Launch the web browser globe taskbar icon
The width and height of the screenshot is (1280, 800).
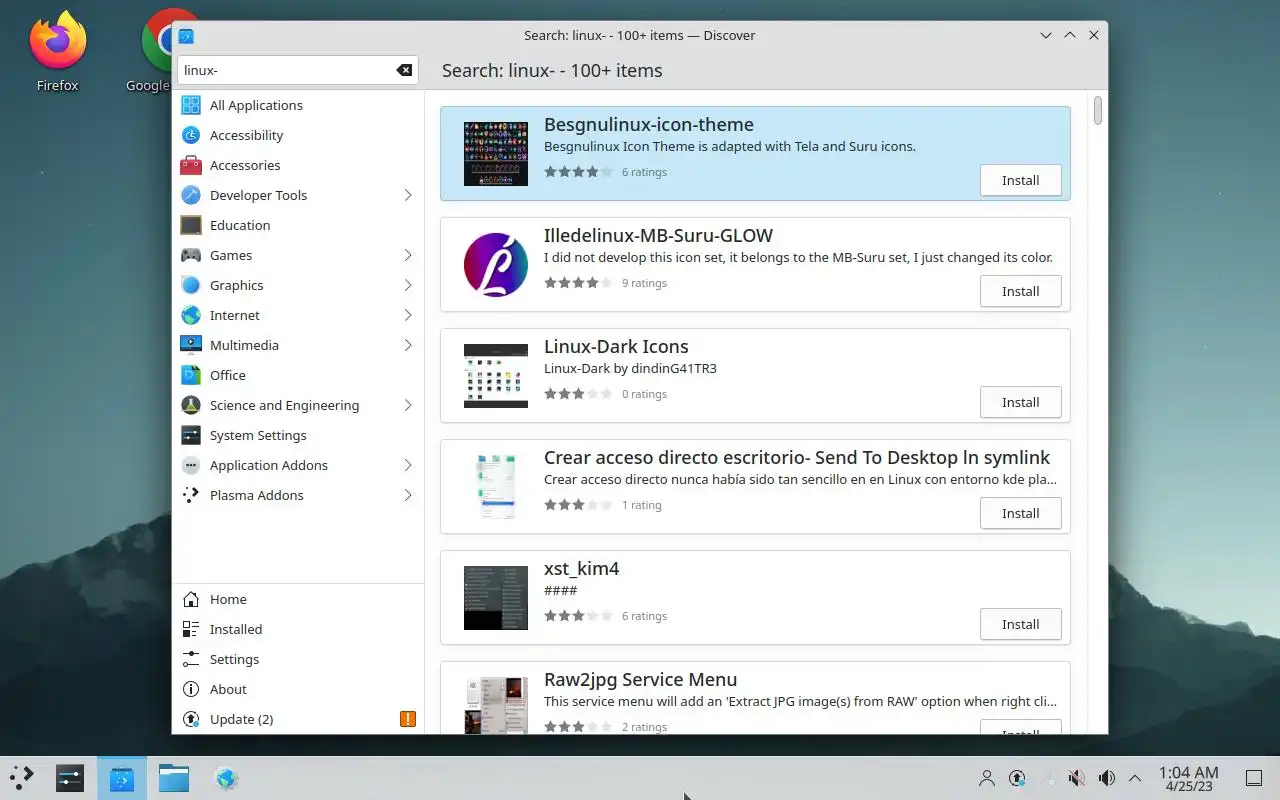pos(227,777)
